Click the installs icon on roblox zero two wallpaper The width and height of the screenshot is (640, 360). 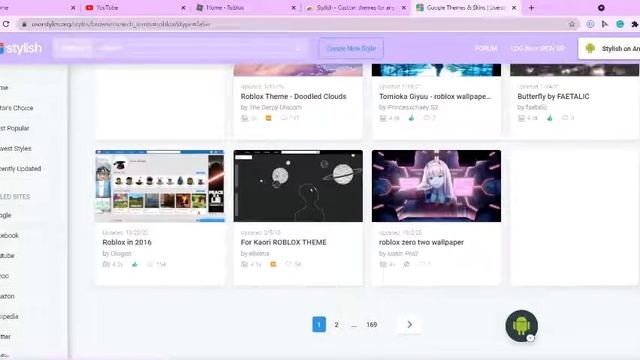(x=383, y=264)
